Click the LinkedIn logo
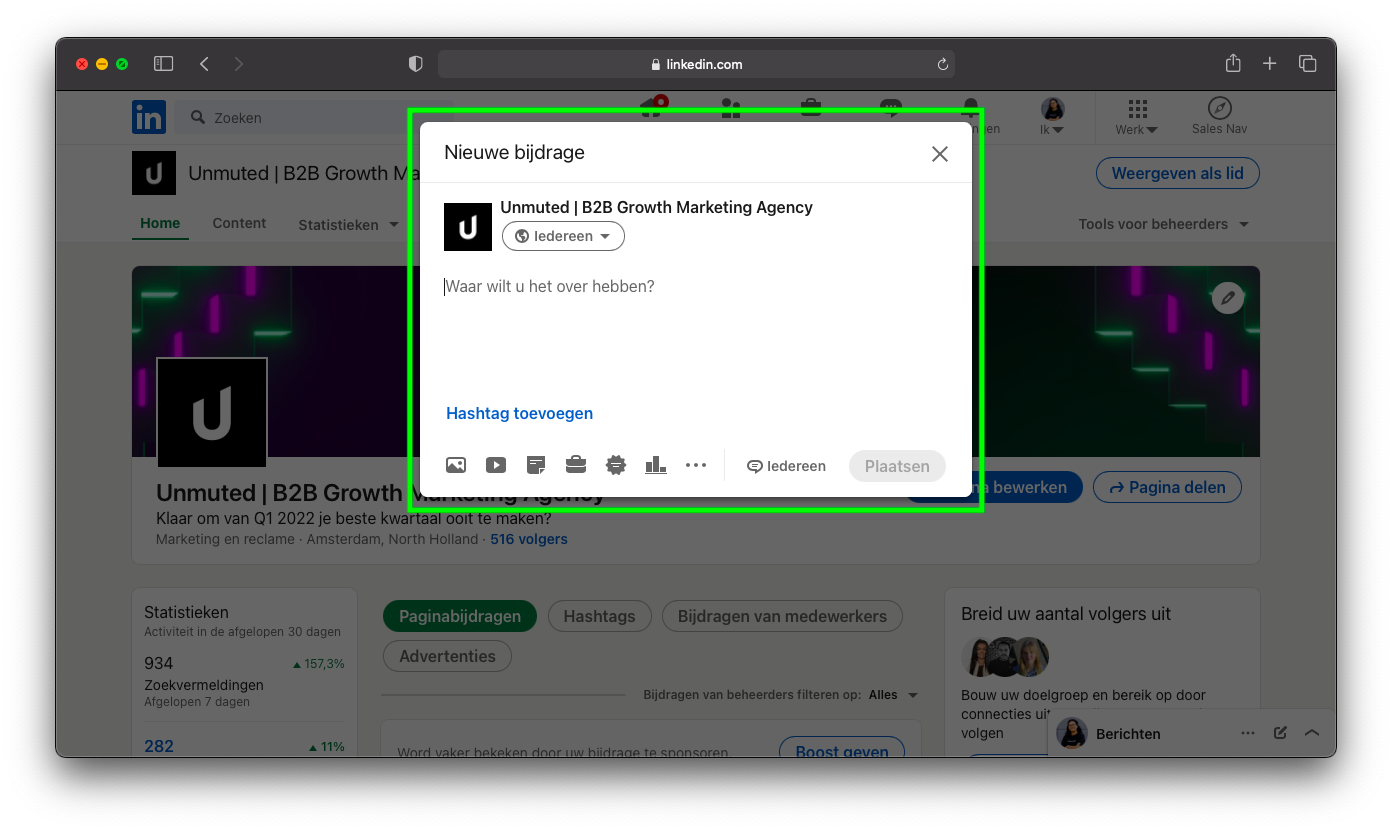The height and width of the screenshot is (831, 1392). click(x=149, y=117)
